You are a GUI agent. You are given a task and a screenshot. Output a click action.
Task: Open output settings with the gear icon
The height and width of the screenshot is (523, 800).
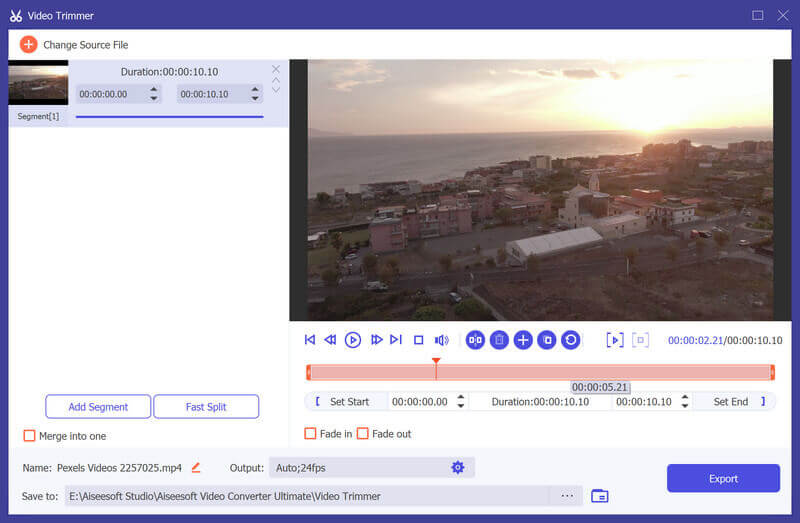coord(458,467)
